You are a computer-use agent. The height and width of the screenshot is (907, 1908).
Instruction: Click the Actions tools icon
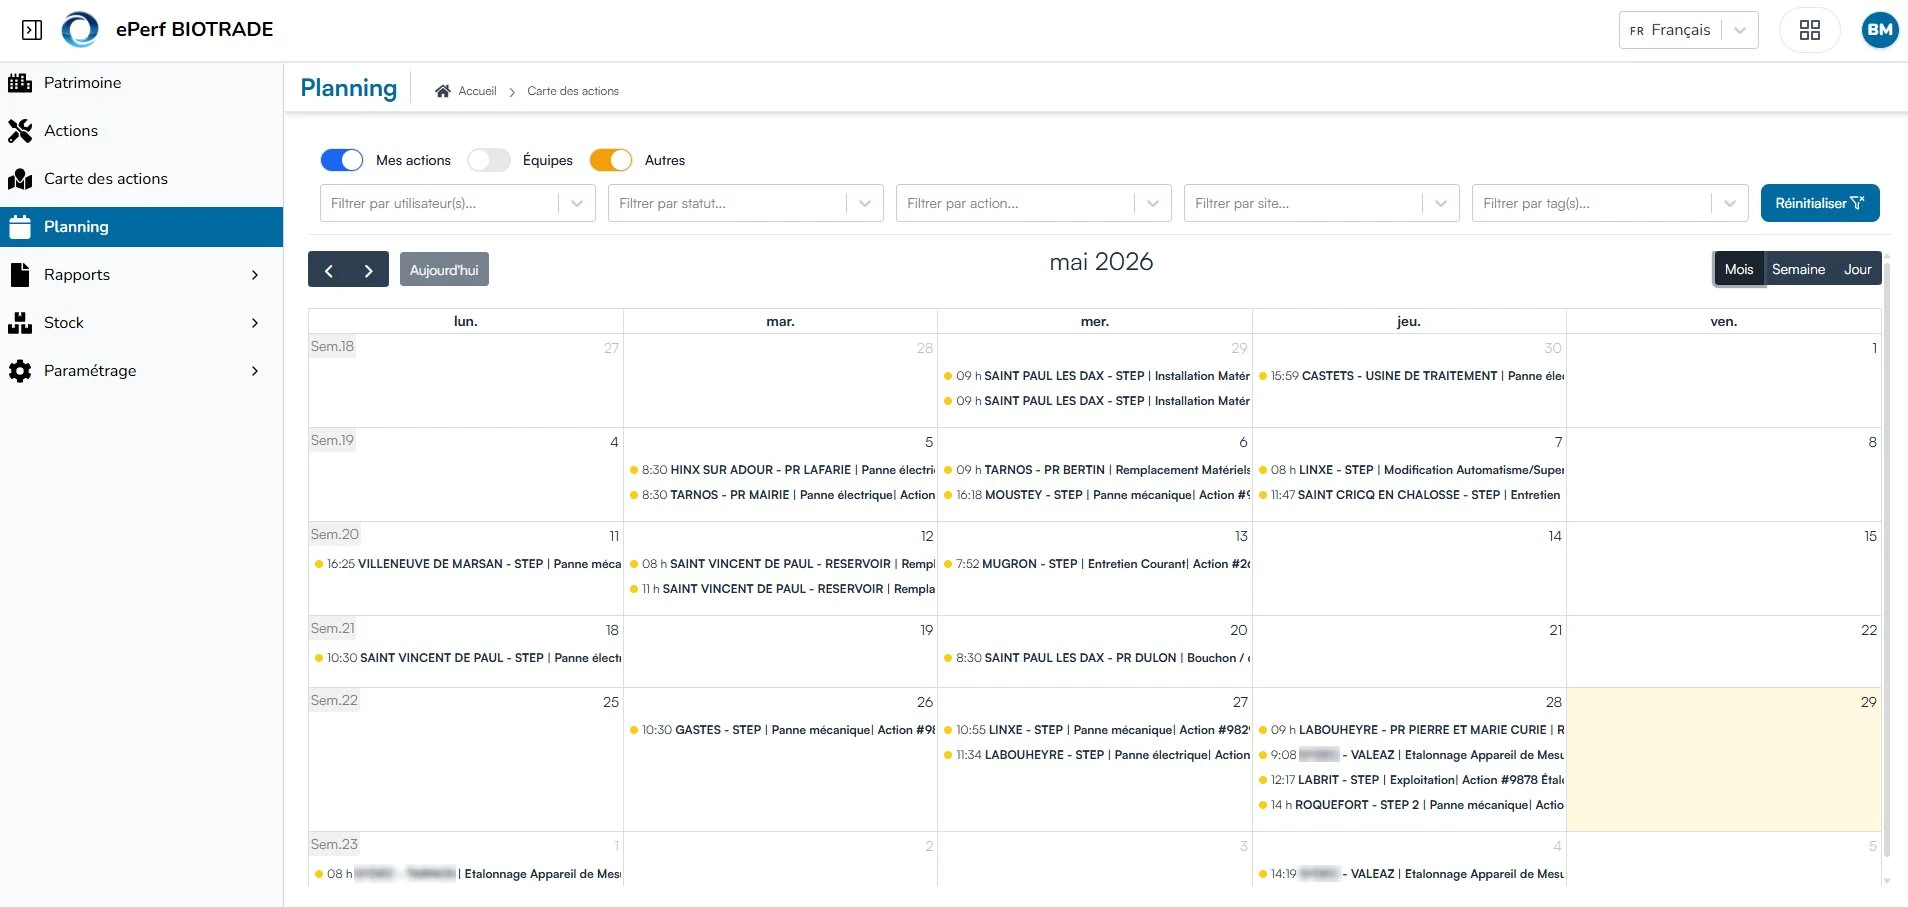pos(20,131)
